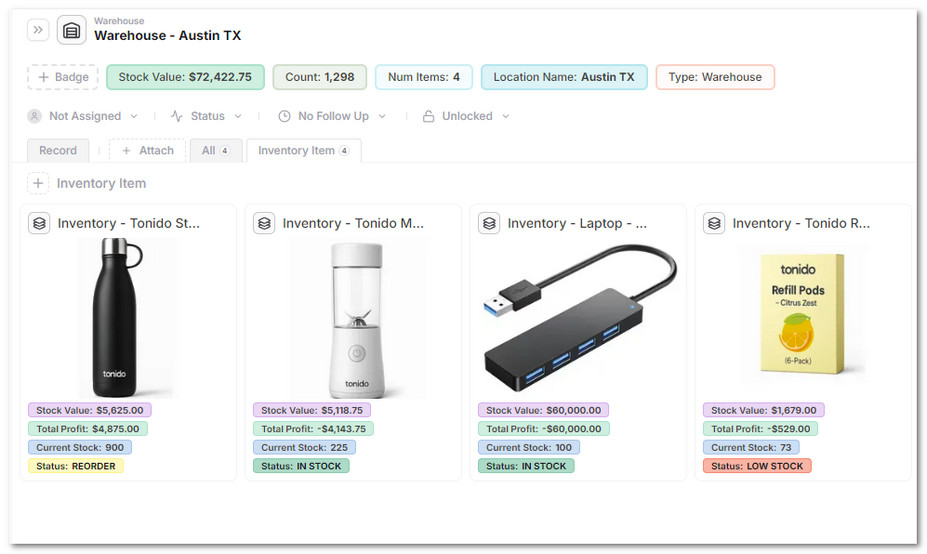
Task: Open Inventory - Laptop record title
Action: (x=577, y=223)
